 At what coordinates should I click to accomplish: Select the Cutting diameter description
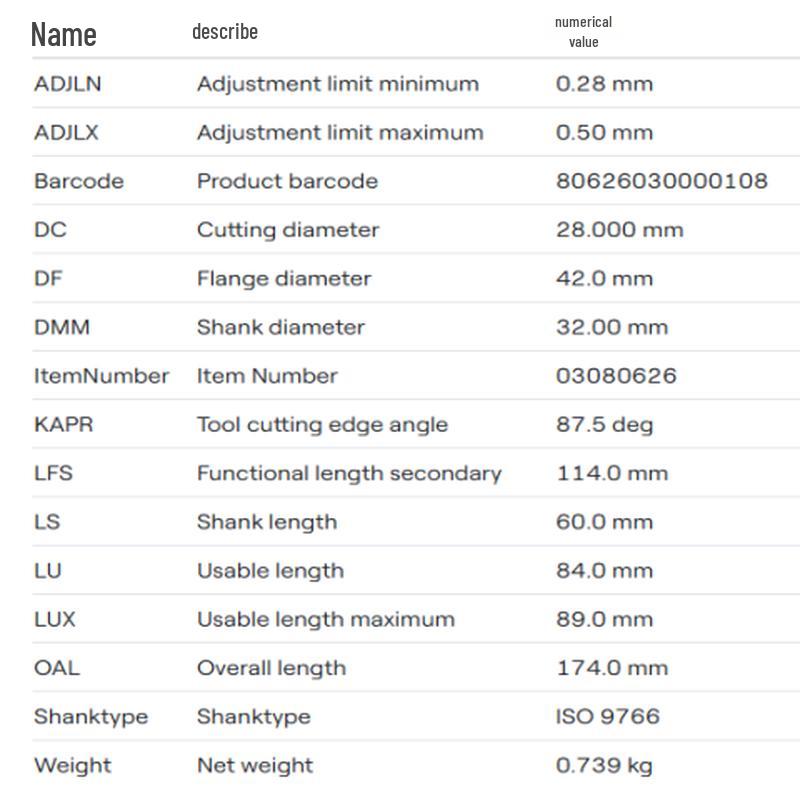[x=288, y=230]
